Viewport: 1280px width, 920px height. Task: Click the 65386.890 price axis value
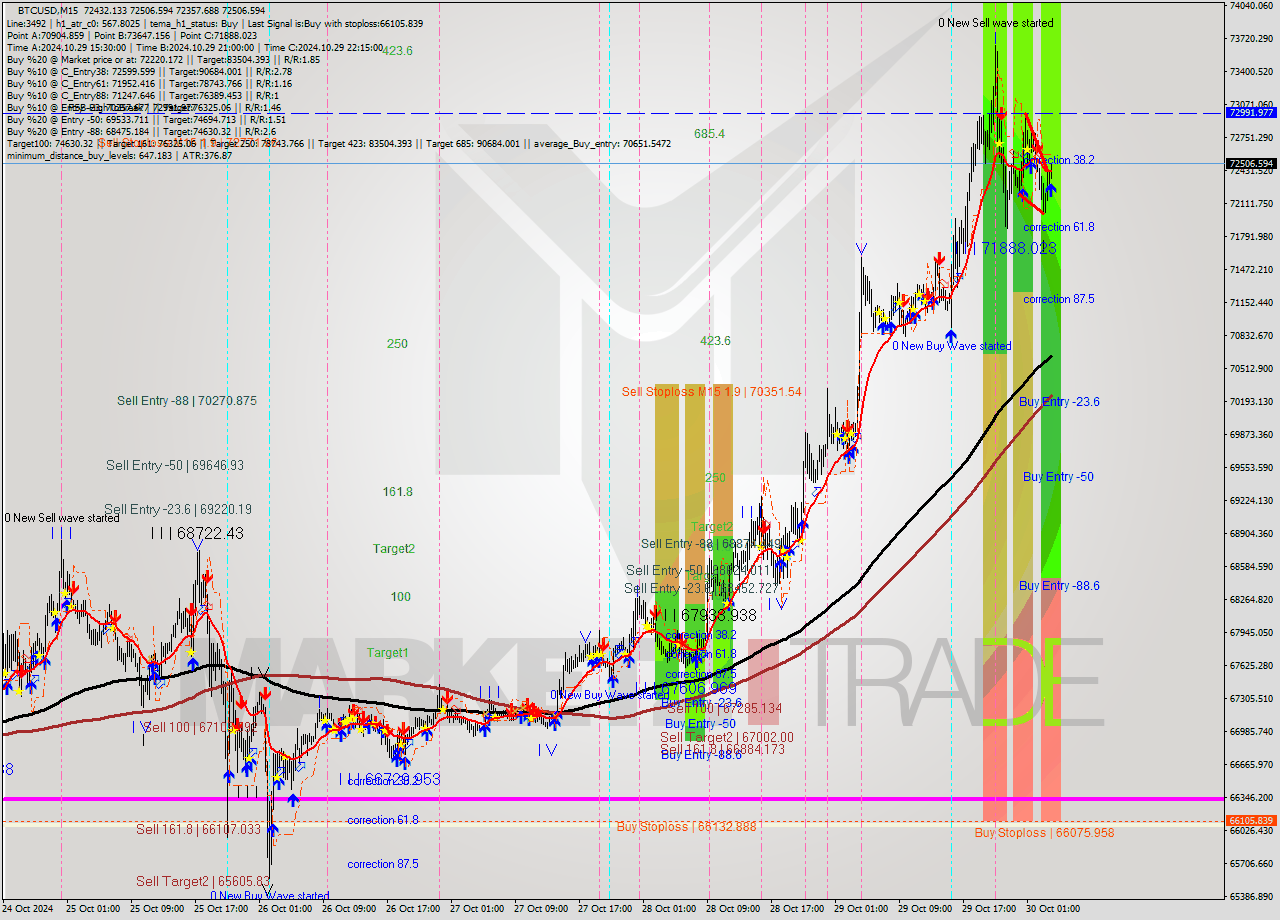pos(1250,897)
